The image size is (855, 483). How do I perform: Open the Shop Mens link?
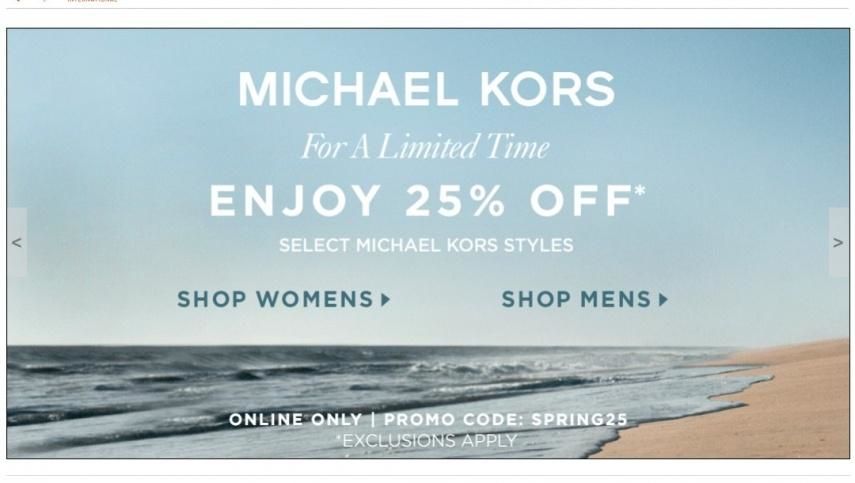tap(585, 299)
